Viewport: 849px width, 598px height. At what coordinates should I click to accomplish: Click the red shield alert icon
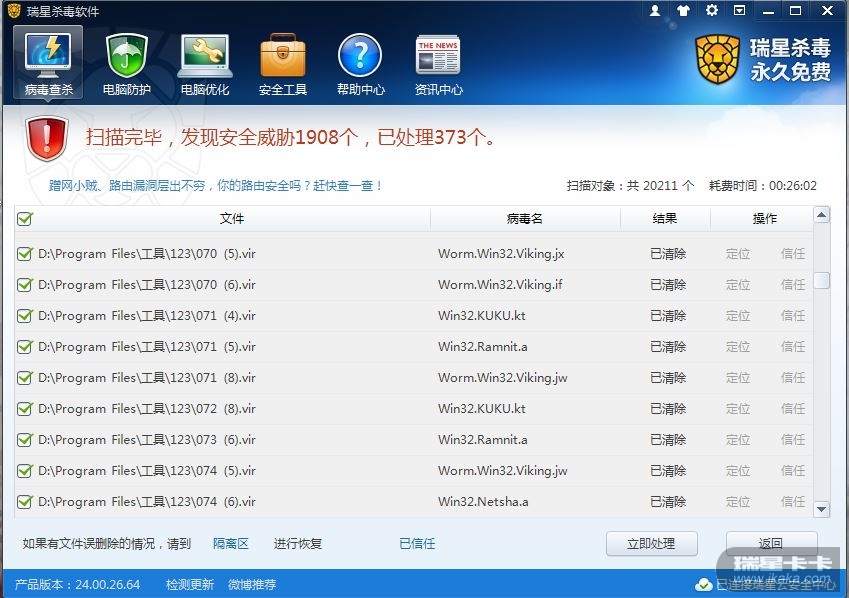pyautogui.click(x=47, y=138)
